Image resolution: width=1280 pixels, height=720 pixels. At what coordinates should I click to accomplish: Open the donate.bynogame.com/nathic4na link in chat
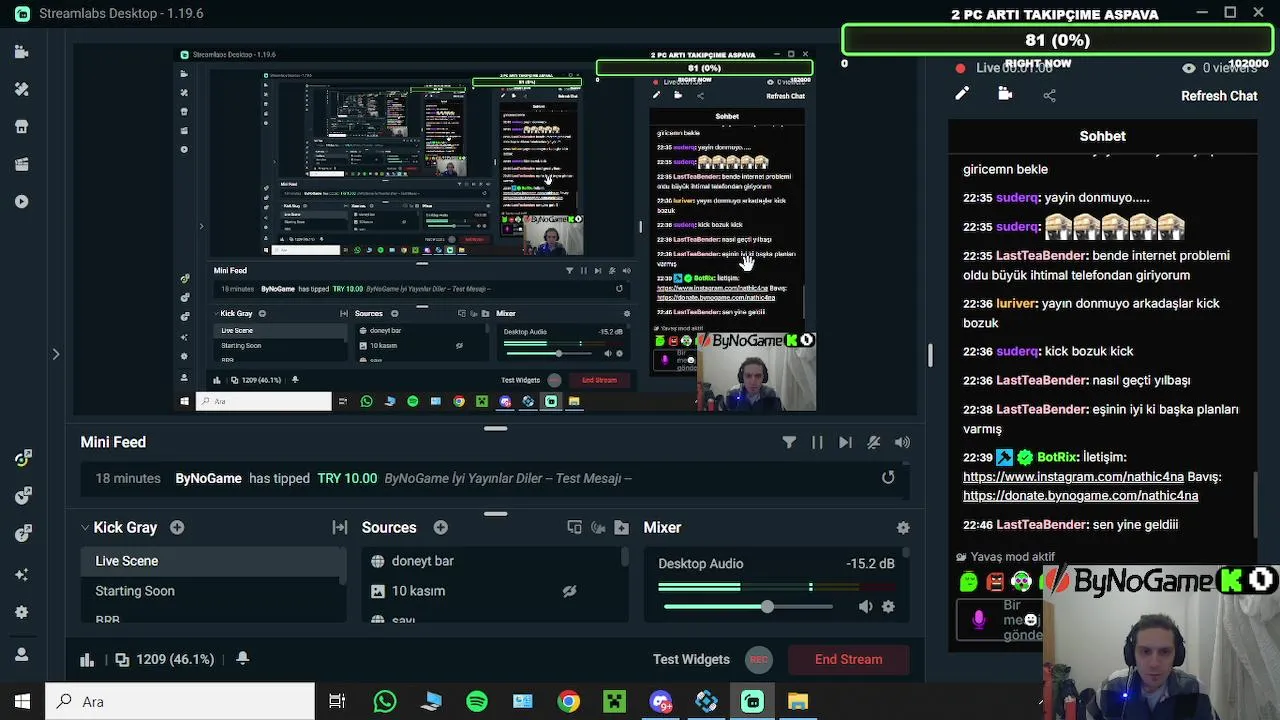(1080, 496)
